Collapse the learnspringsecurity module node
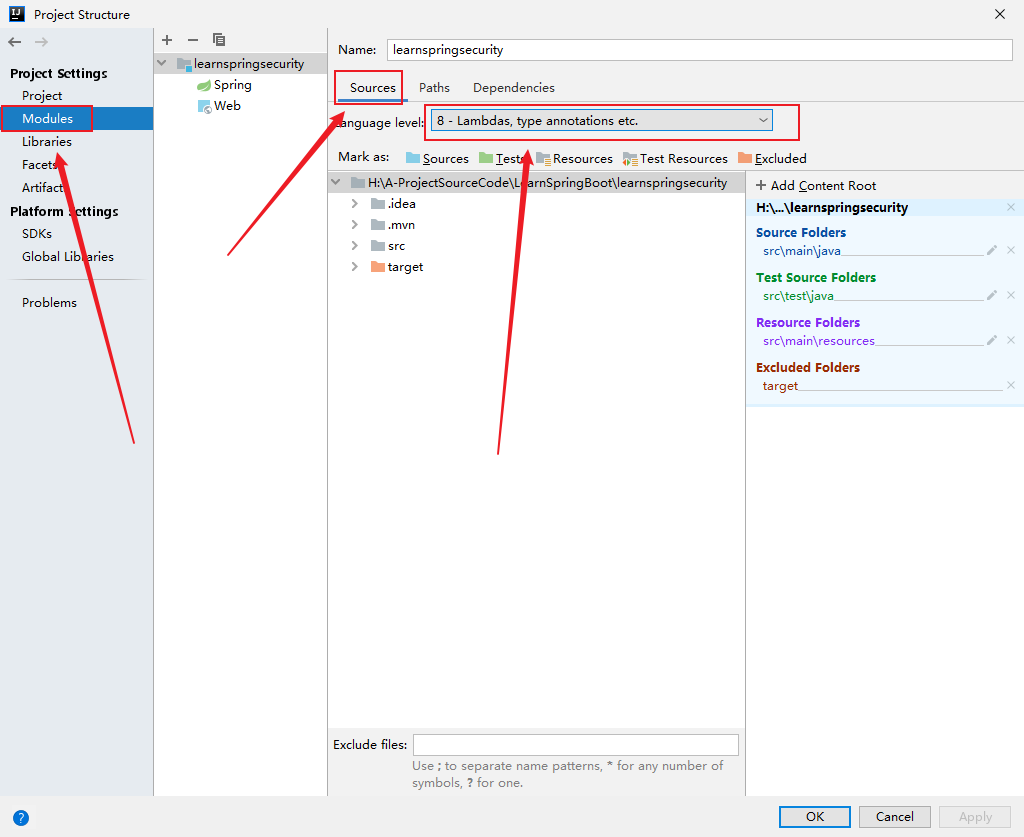Viewport: 1024px width, 837px height. click(162, 63)
